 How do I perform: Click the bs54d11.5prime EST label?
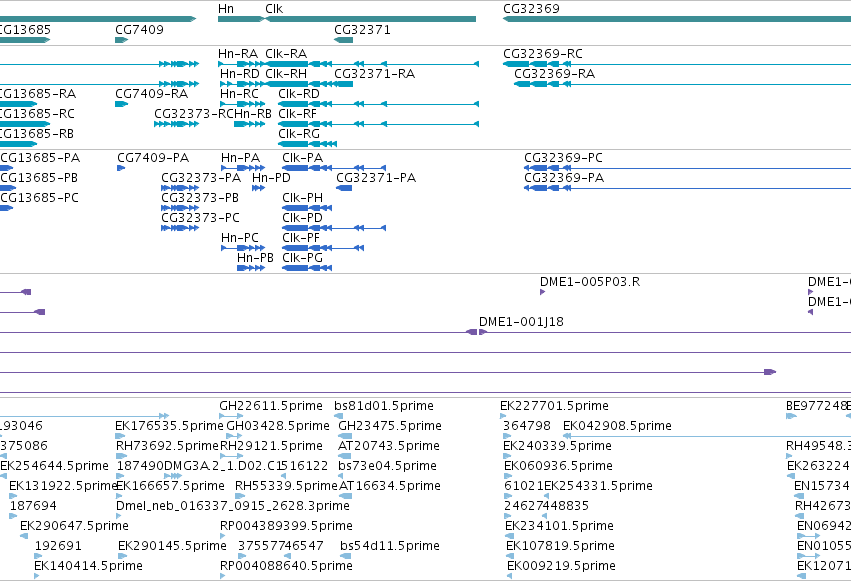[x=390, y=547]
